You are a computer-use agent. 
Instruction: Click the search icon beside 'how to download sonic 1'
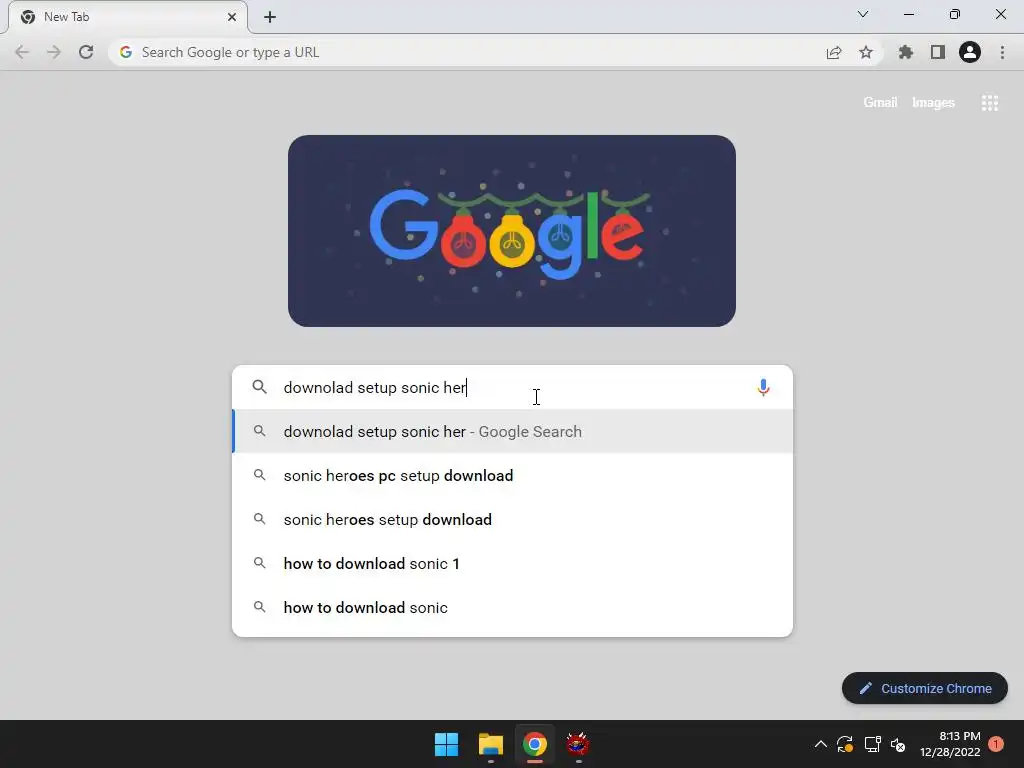click(259, 563)
